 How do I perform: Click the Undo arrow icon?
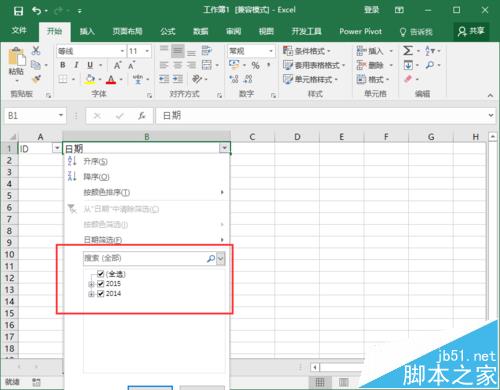point(36,11)
